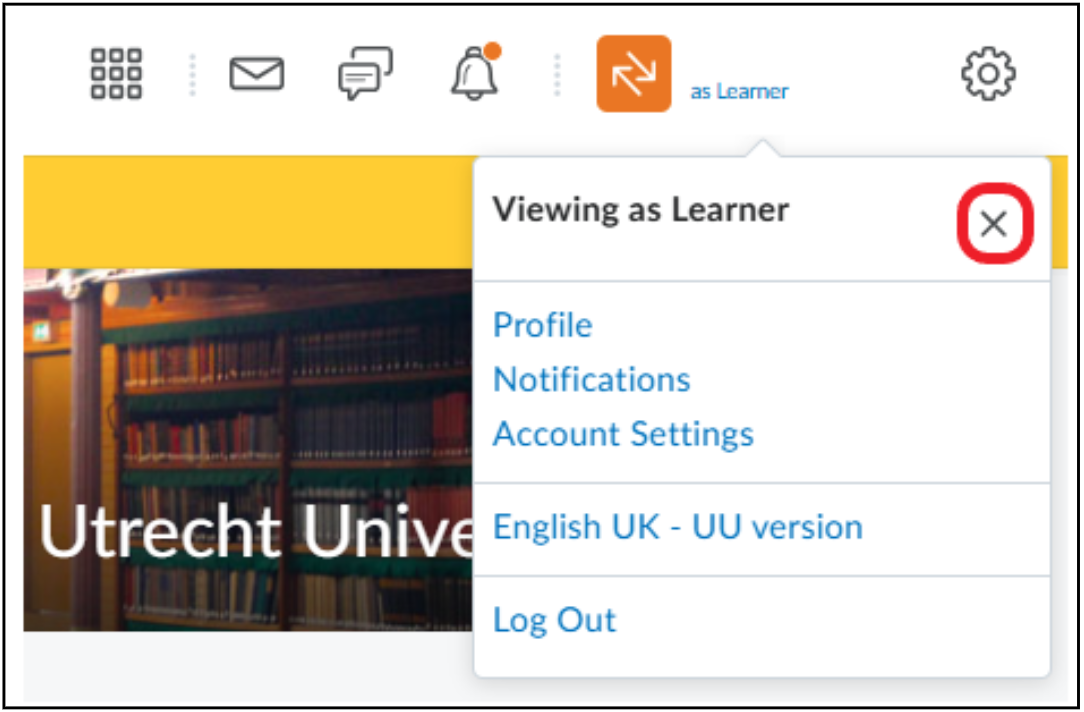Click the Utrecht University library banner image
1084x712 pixels.
pos(248,449)
